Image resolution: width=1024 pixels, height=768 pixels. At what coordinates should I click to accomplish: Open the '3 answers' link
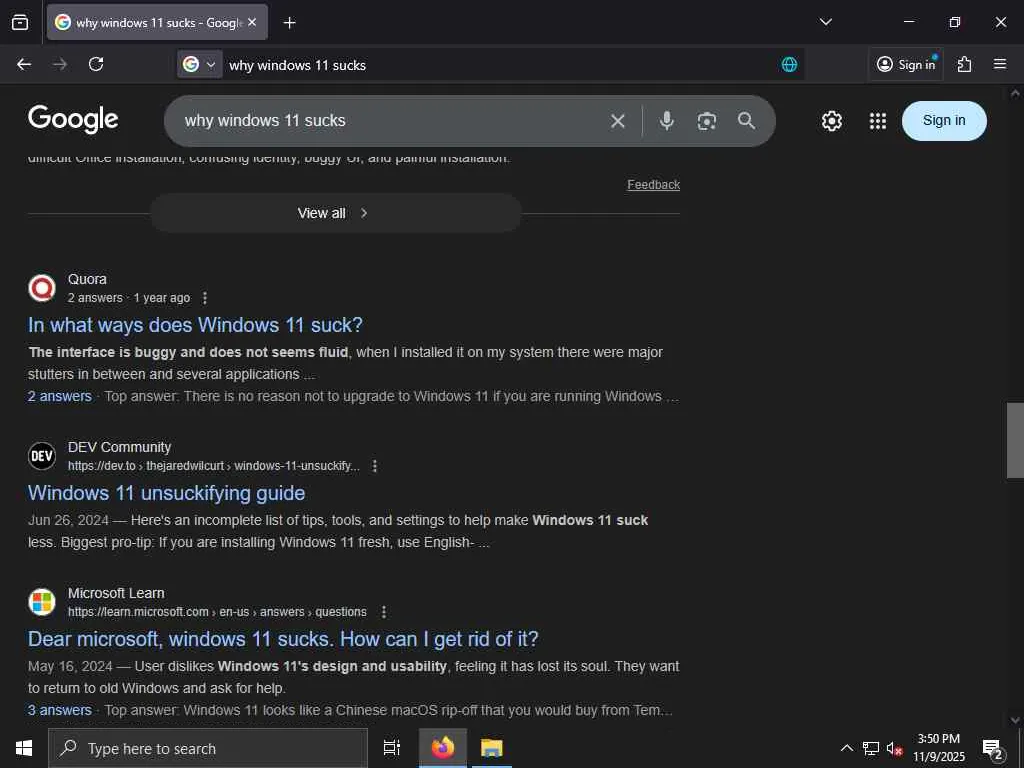pos(59,710)
